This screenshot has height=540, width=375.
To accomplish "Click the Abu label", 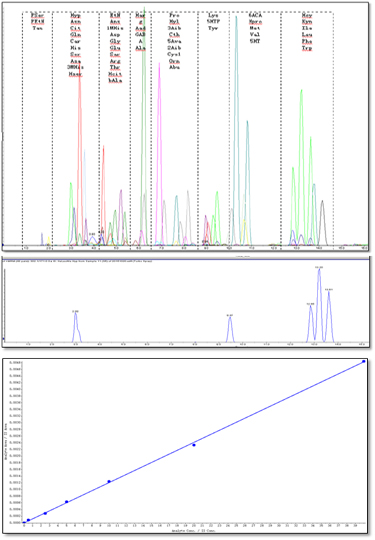I will pos(175,68).
